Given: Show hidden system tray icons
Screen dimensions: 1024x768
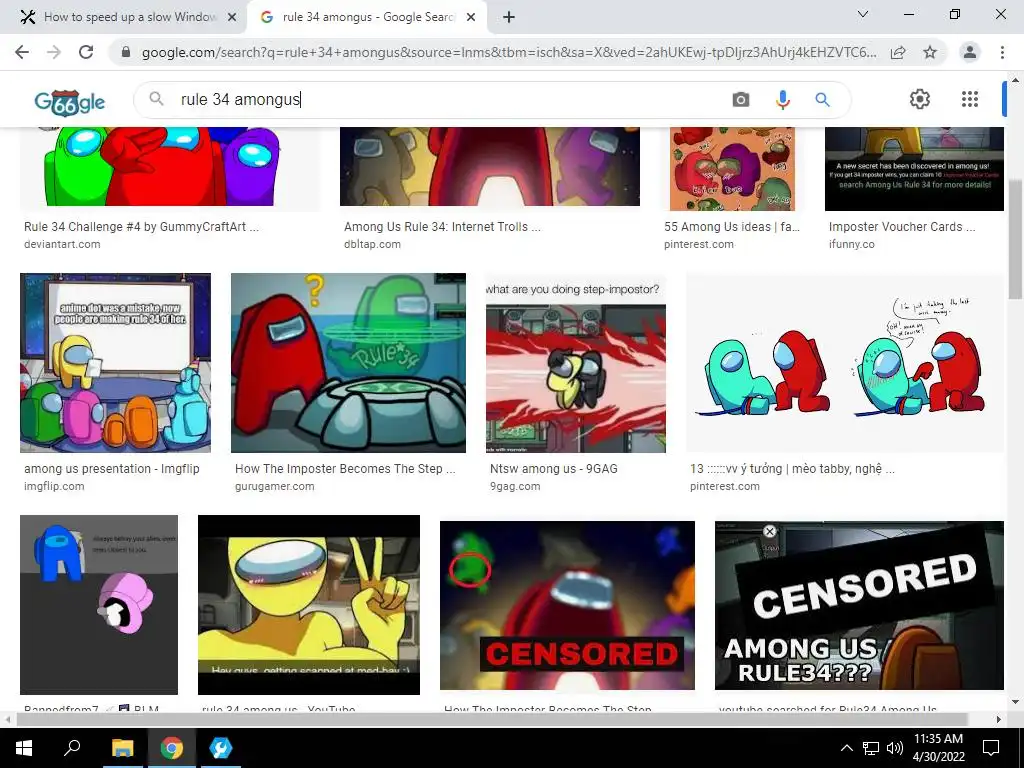Looking at the screenshot, I should click(846, 748).
